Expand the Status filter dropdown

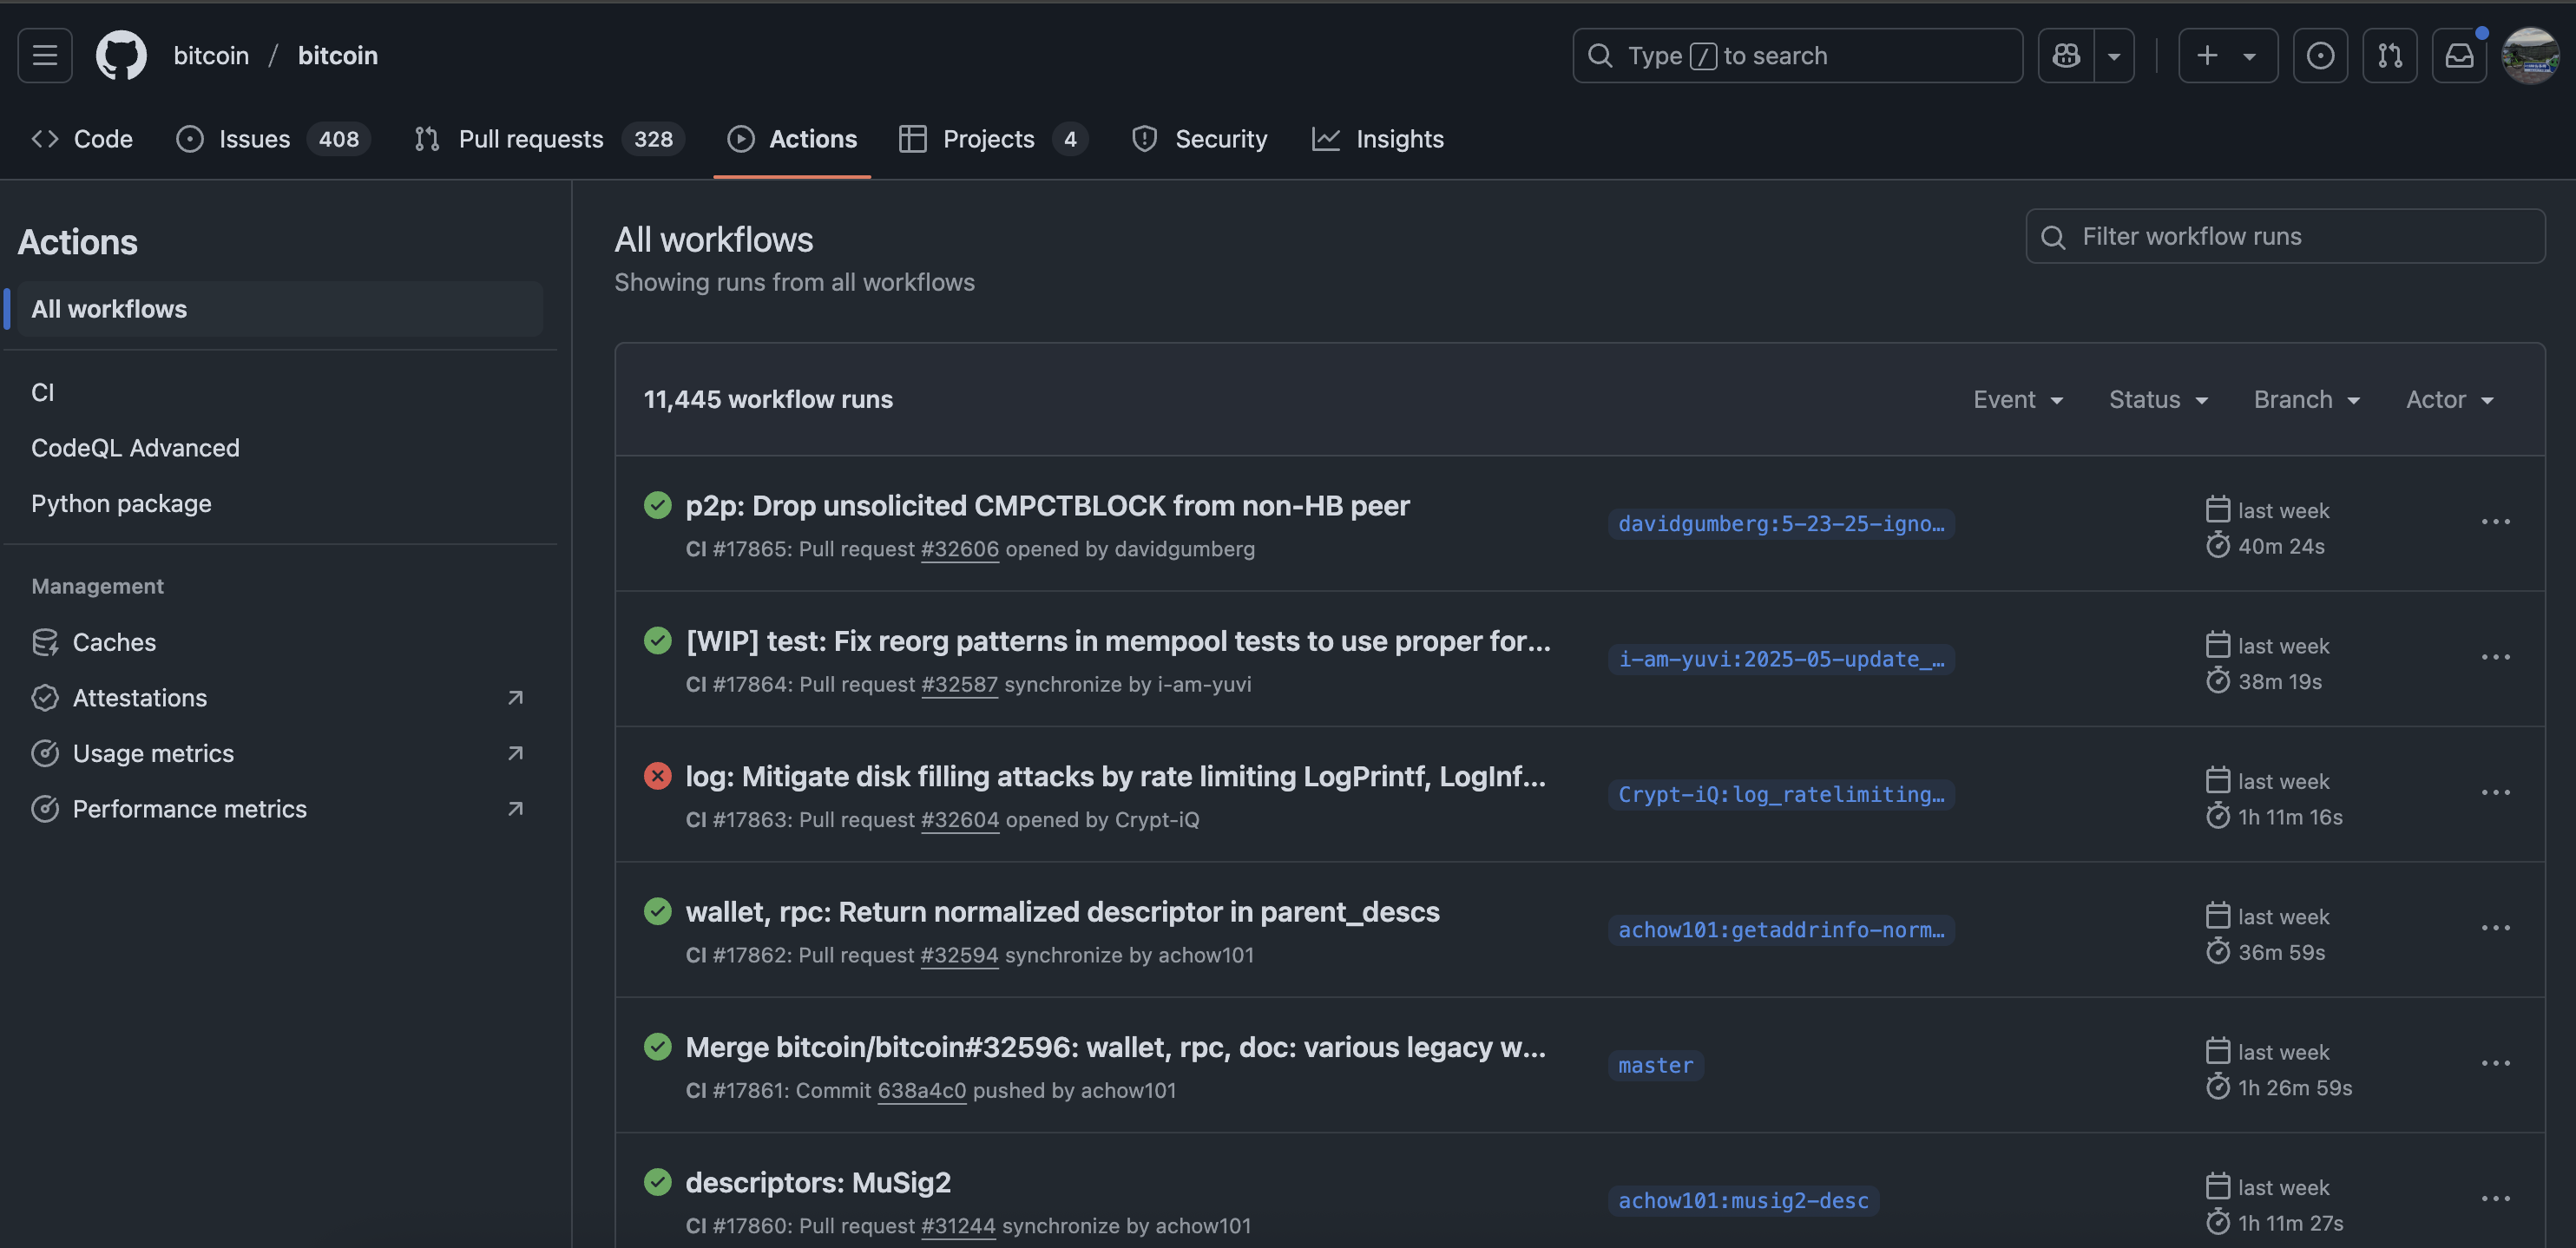pos(2158,400)
